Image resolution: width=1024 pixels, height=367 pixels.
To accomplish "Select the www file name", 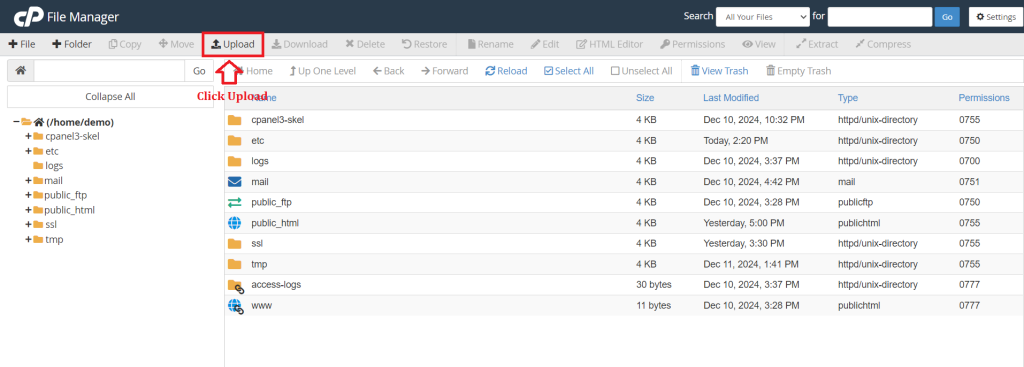I will [x=261, y=306].
